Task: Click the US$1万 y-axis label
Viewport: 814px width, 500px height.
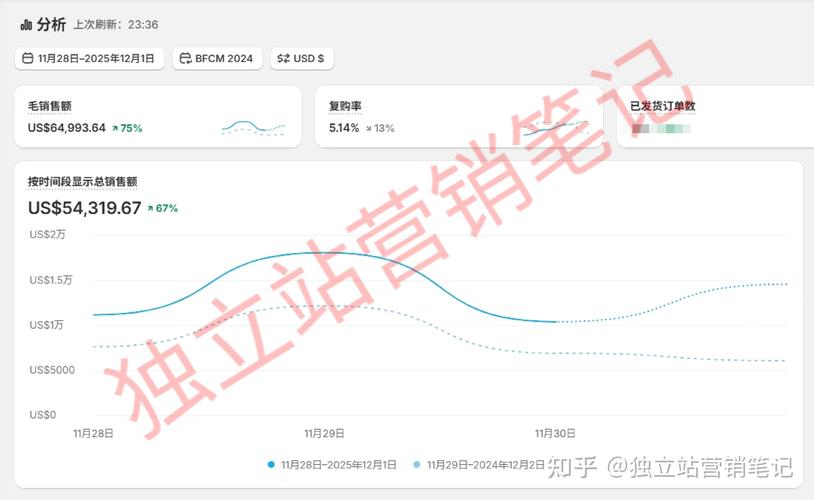Action: tap(46, 325)
